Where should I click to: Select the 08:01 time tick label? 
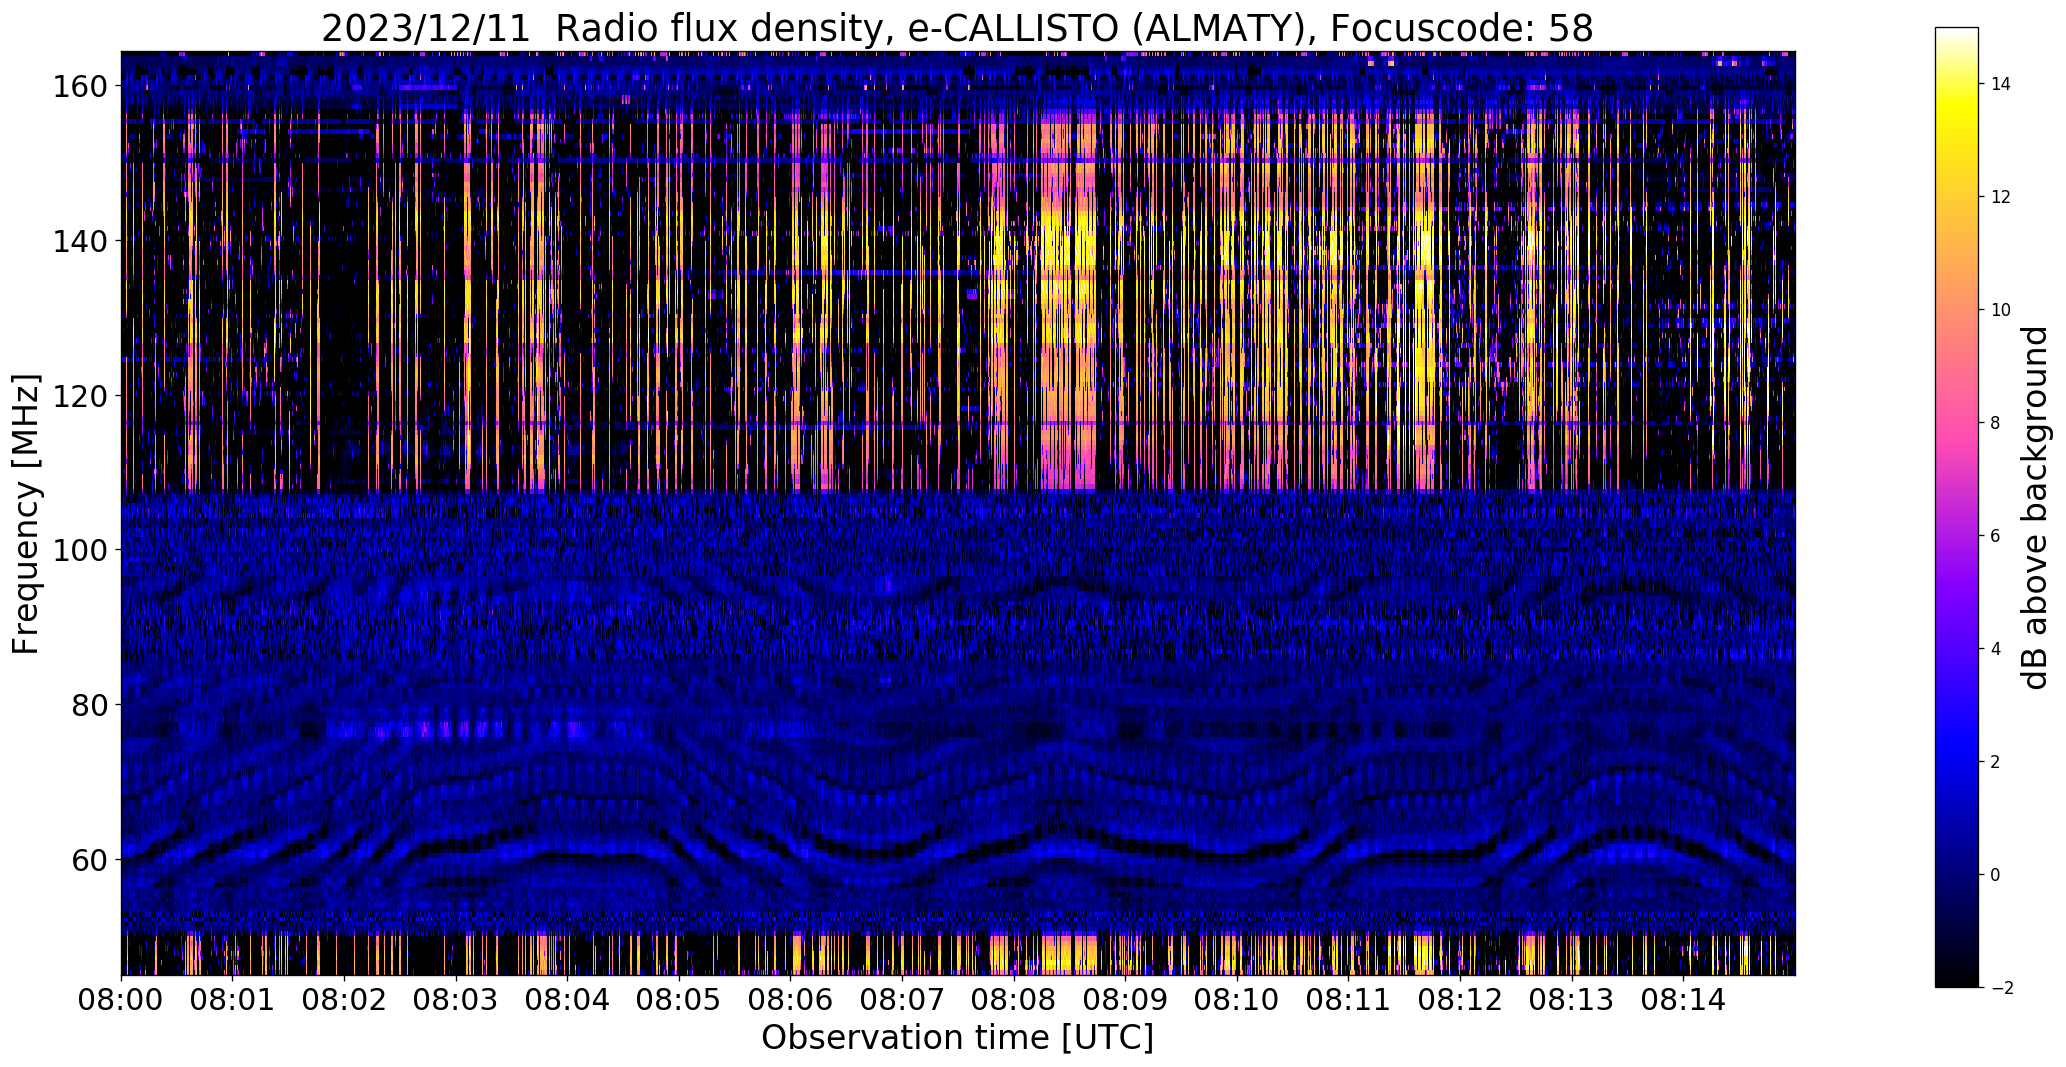point(233,999)
